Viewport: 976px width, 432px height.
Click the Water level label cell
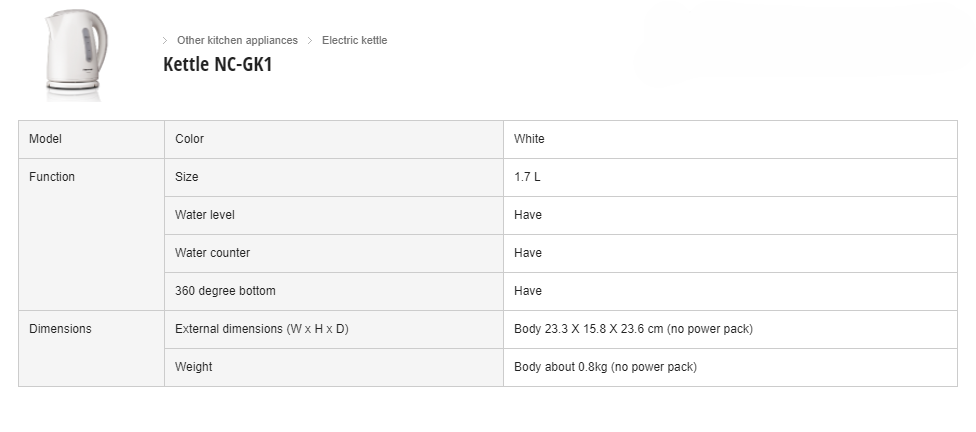tap(334, 215)
